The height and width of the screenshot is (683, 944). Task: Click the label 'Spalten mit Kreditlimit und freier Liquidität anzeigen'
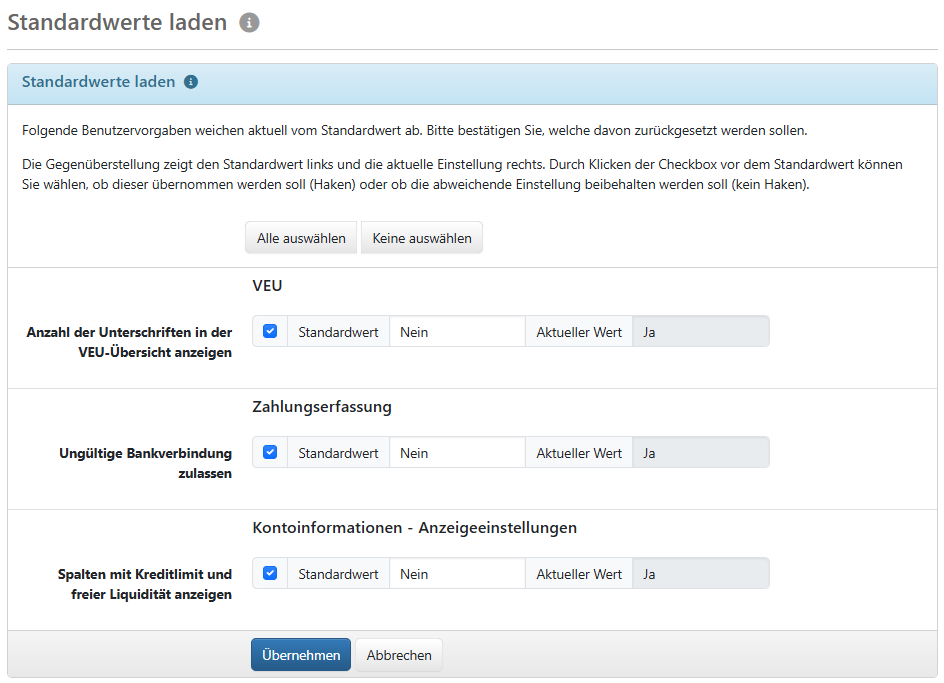145,584
